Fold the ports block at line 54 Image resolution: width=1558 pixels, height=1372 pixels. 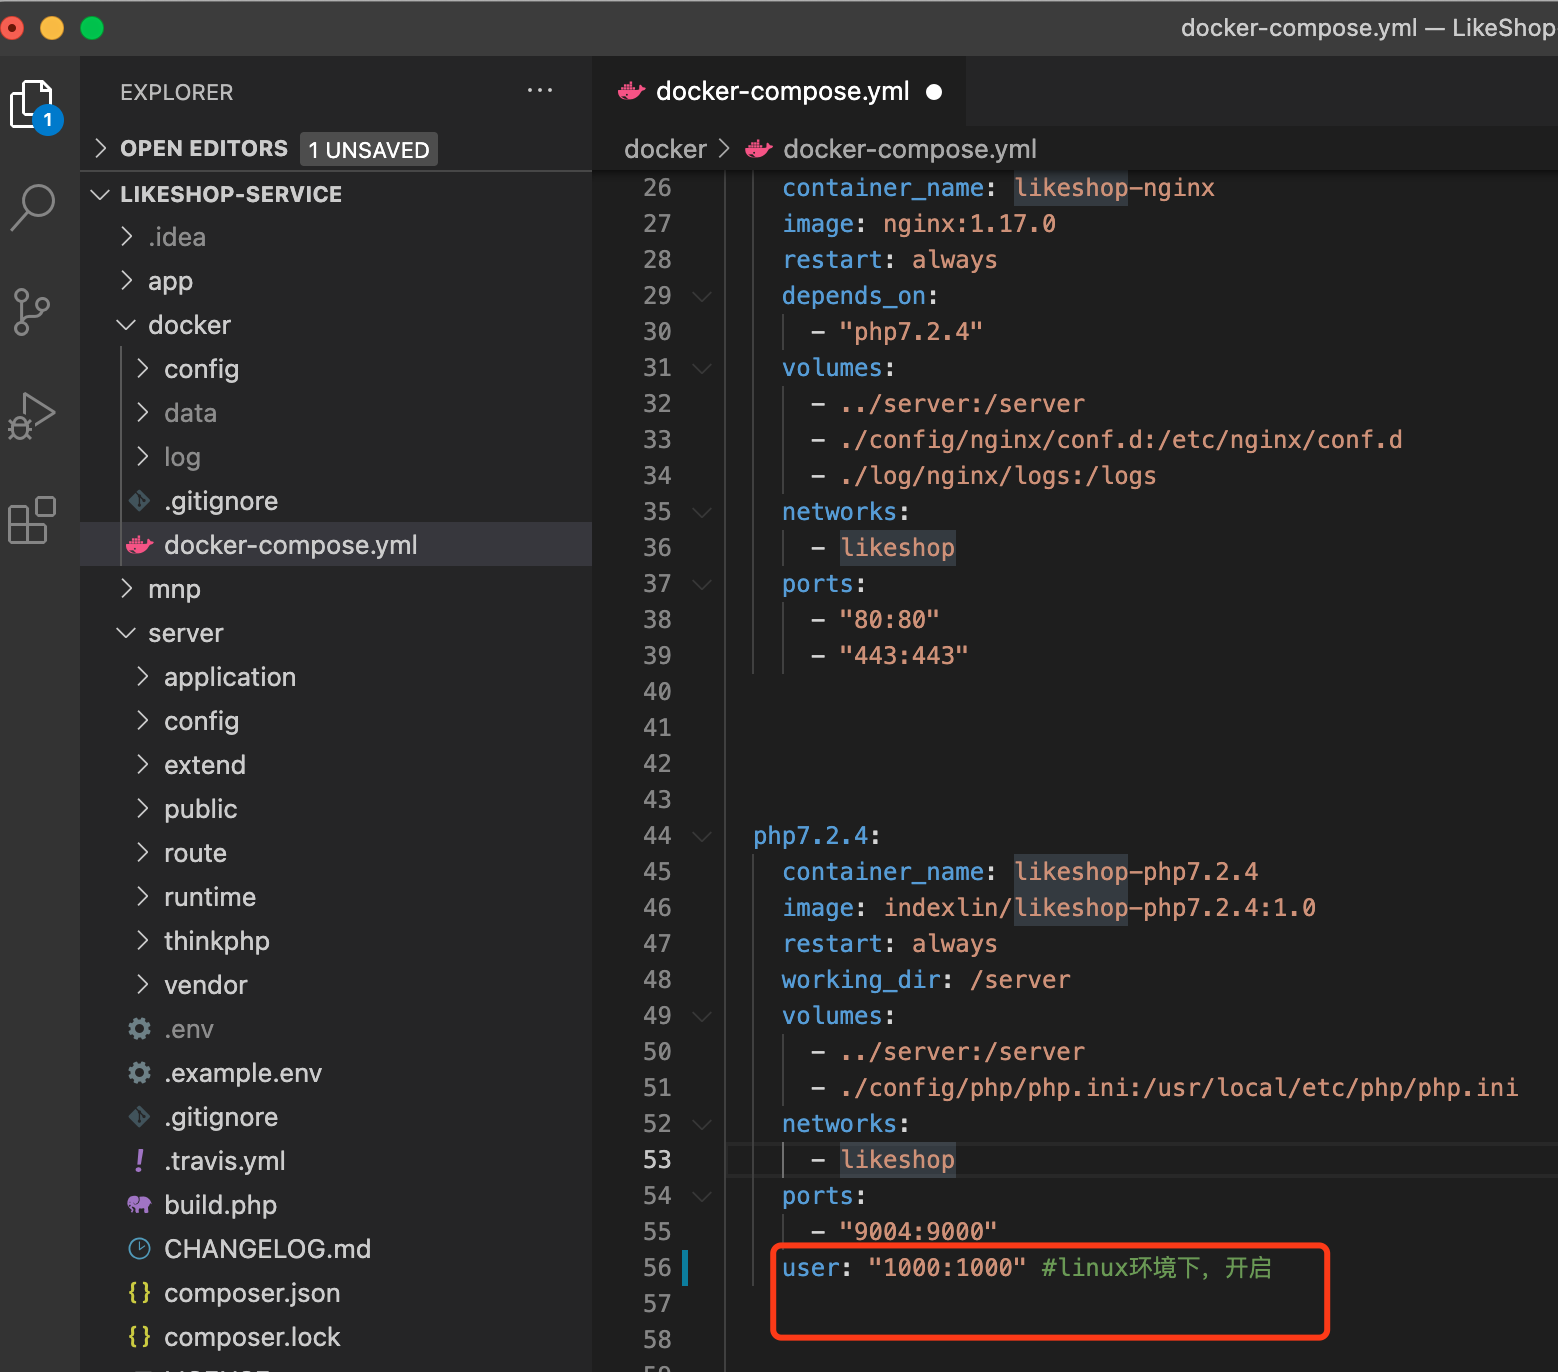702,1196
